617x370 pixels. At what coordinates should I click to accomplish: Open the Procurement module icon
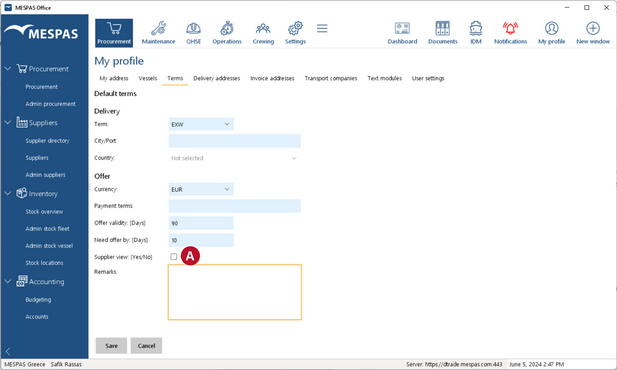(114, 33)
